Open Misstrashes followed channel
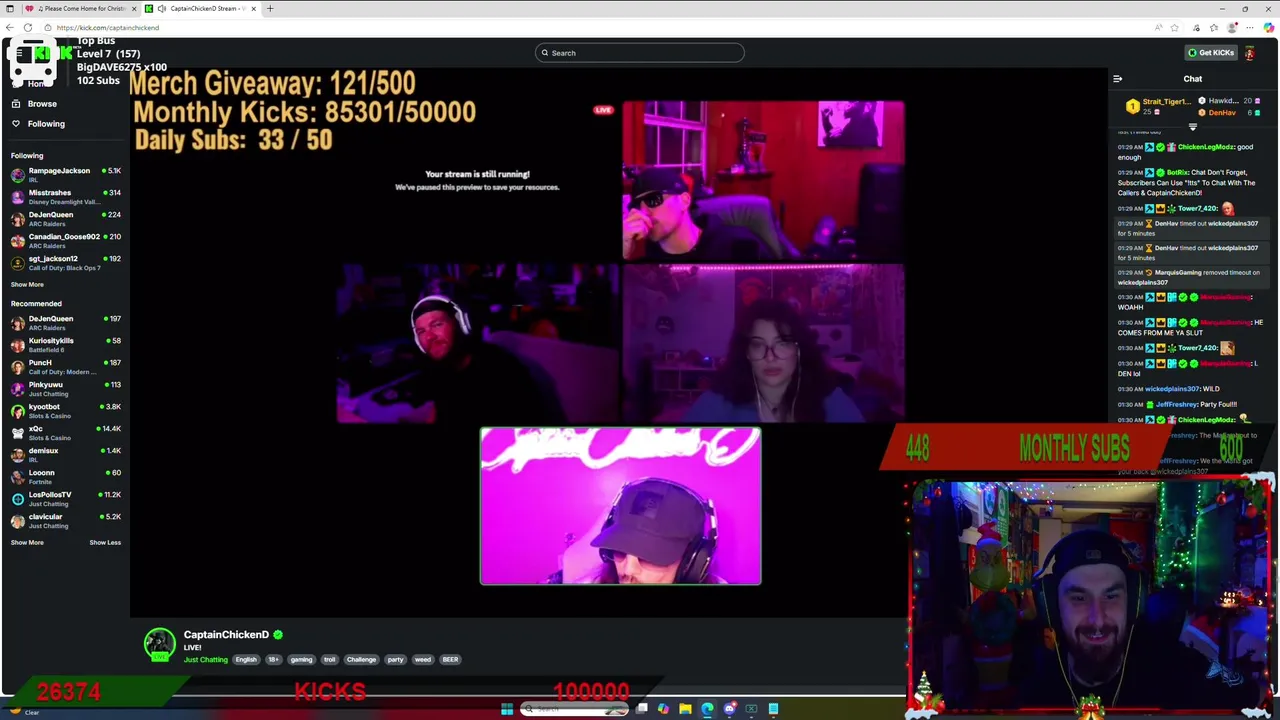This screenshot has width=1280, height=720. pyautogui.click(x=65, y=196)
